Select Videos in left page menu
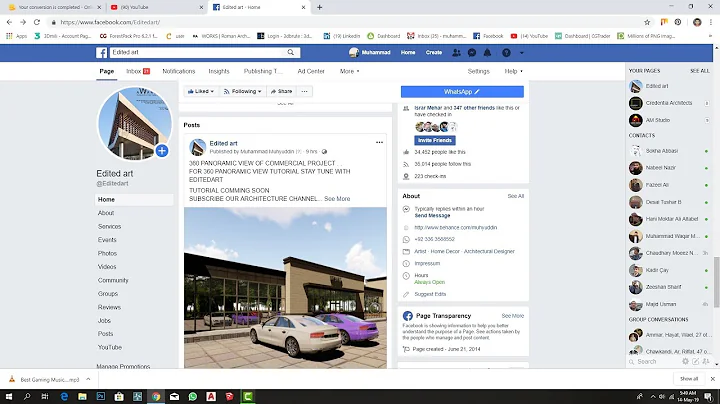720x404 pixels. [107, 267]
